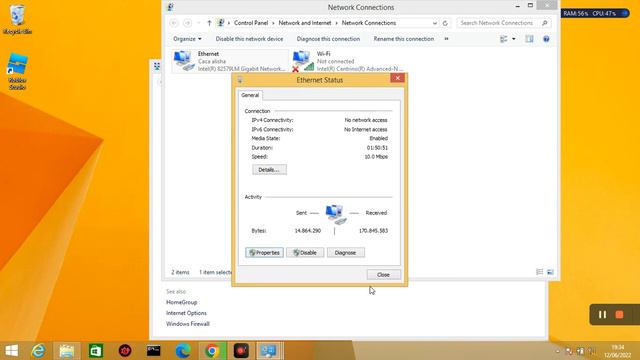Click Diagnose this connection

coord(328,39)
